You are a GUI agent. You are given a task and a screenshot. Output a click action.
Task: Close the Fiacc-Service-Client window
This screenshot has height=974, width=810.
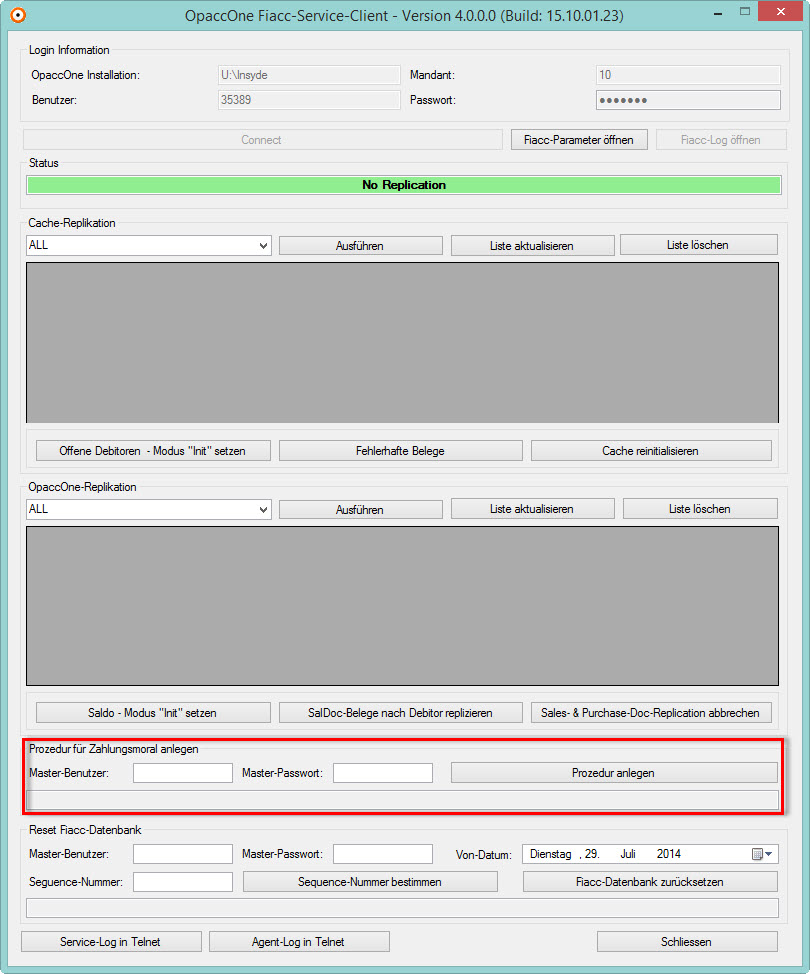781,11
